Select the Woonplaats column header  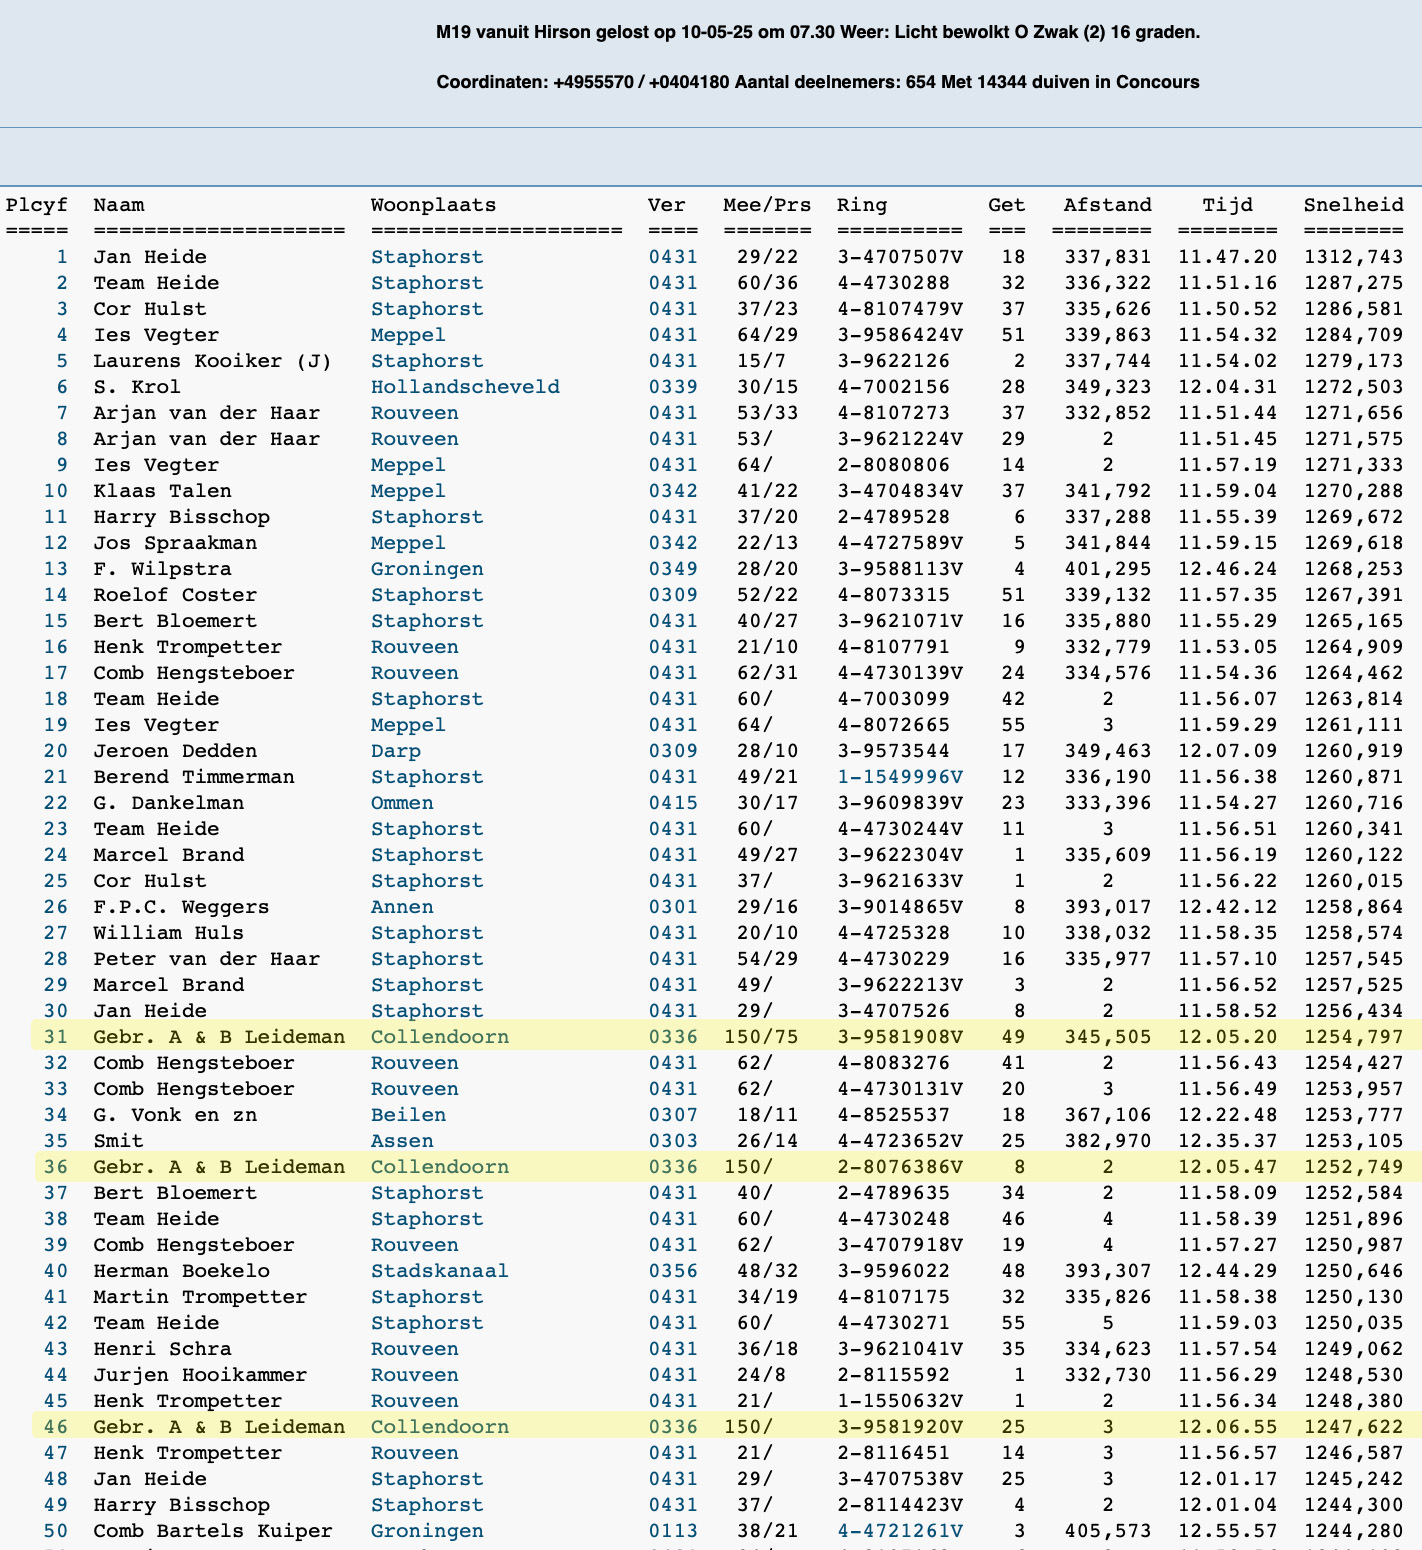[x=434, y=205]
